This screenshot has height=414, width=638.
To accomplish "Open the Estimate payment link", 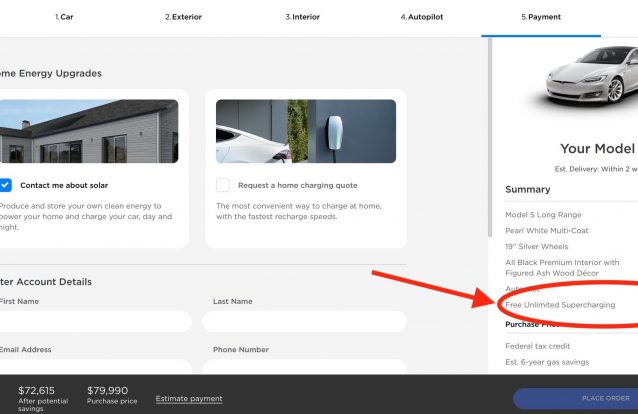I will [x=189, y=399].
